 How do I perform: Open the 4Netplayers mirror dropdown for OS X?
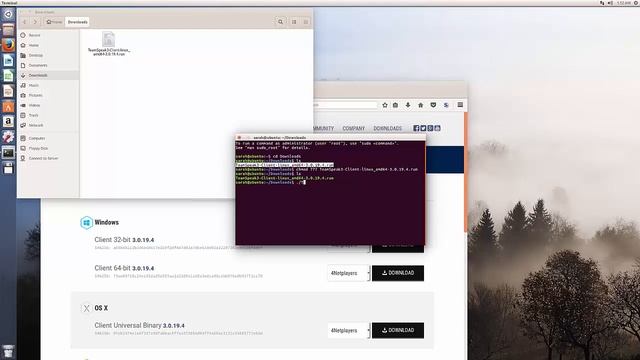349,331
